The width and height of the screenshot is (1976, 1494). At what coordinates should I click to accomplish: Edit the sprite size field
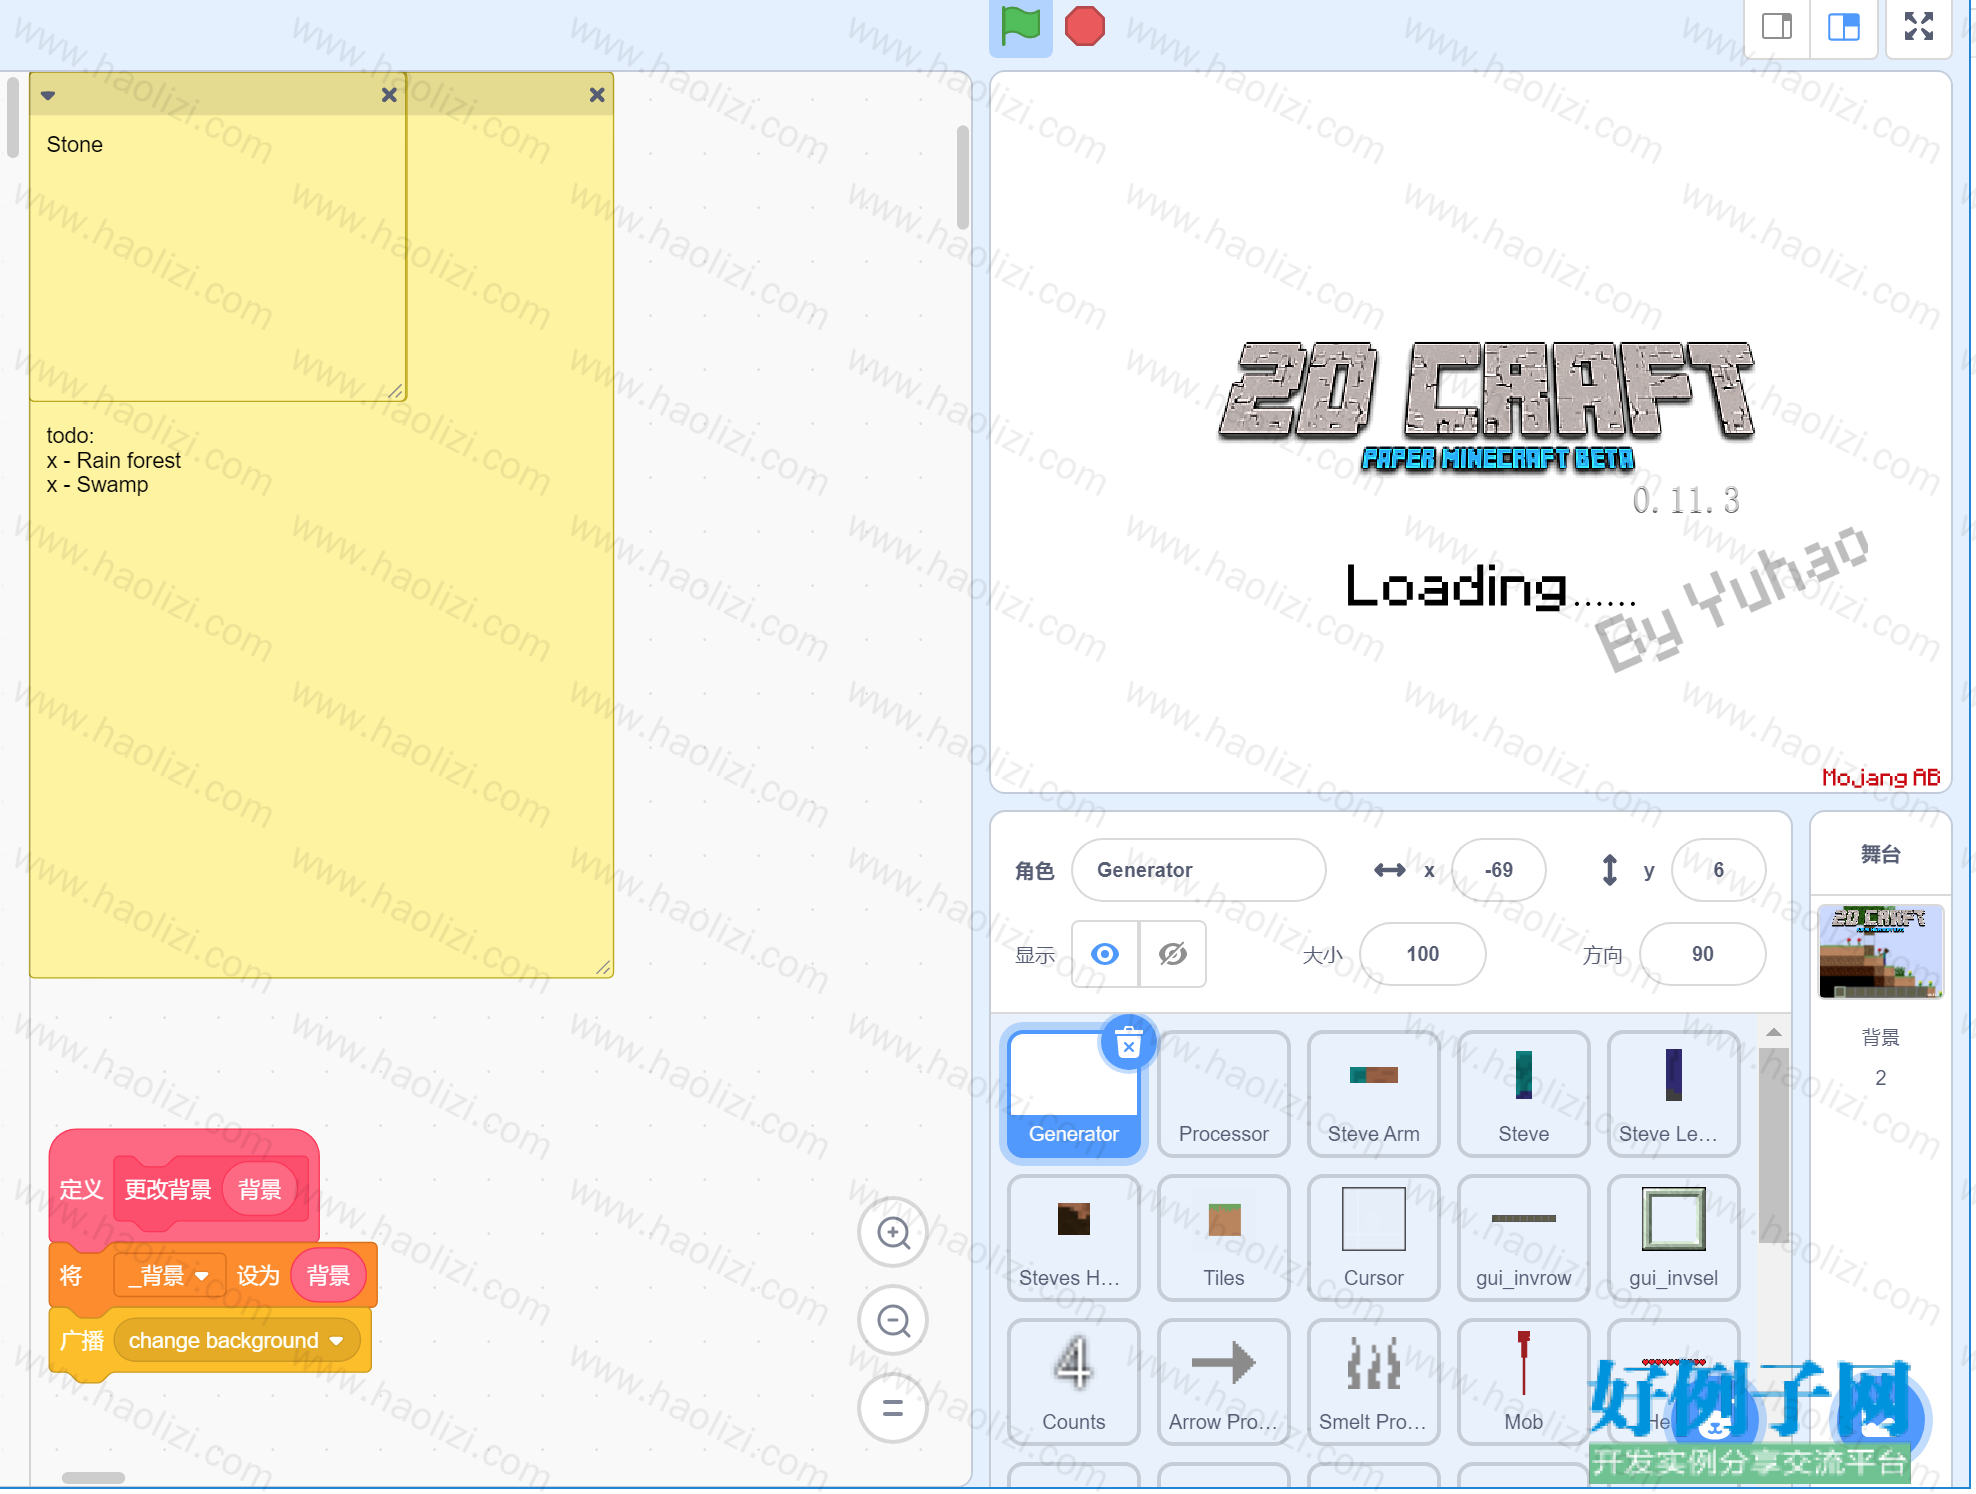[x=1423, y=954]
